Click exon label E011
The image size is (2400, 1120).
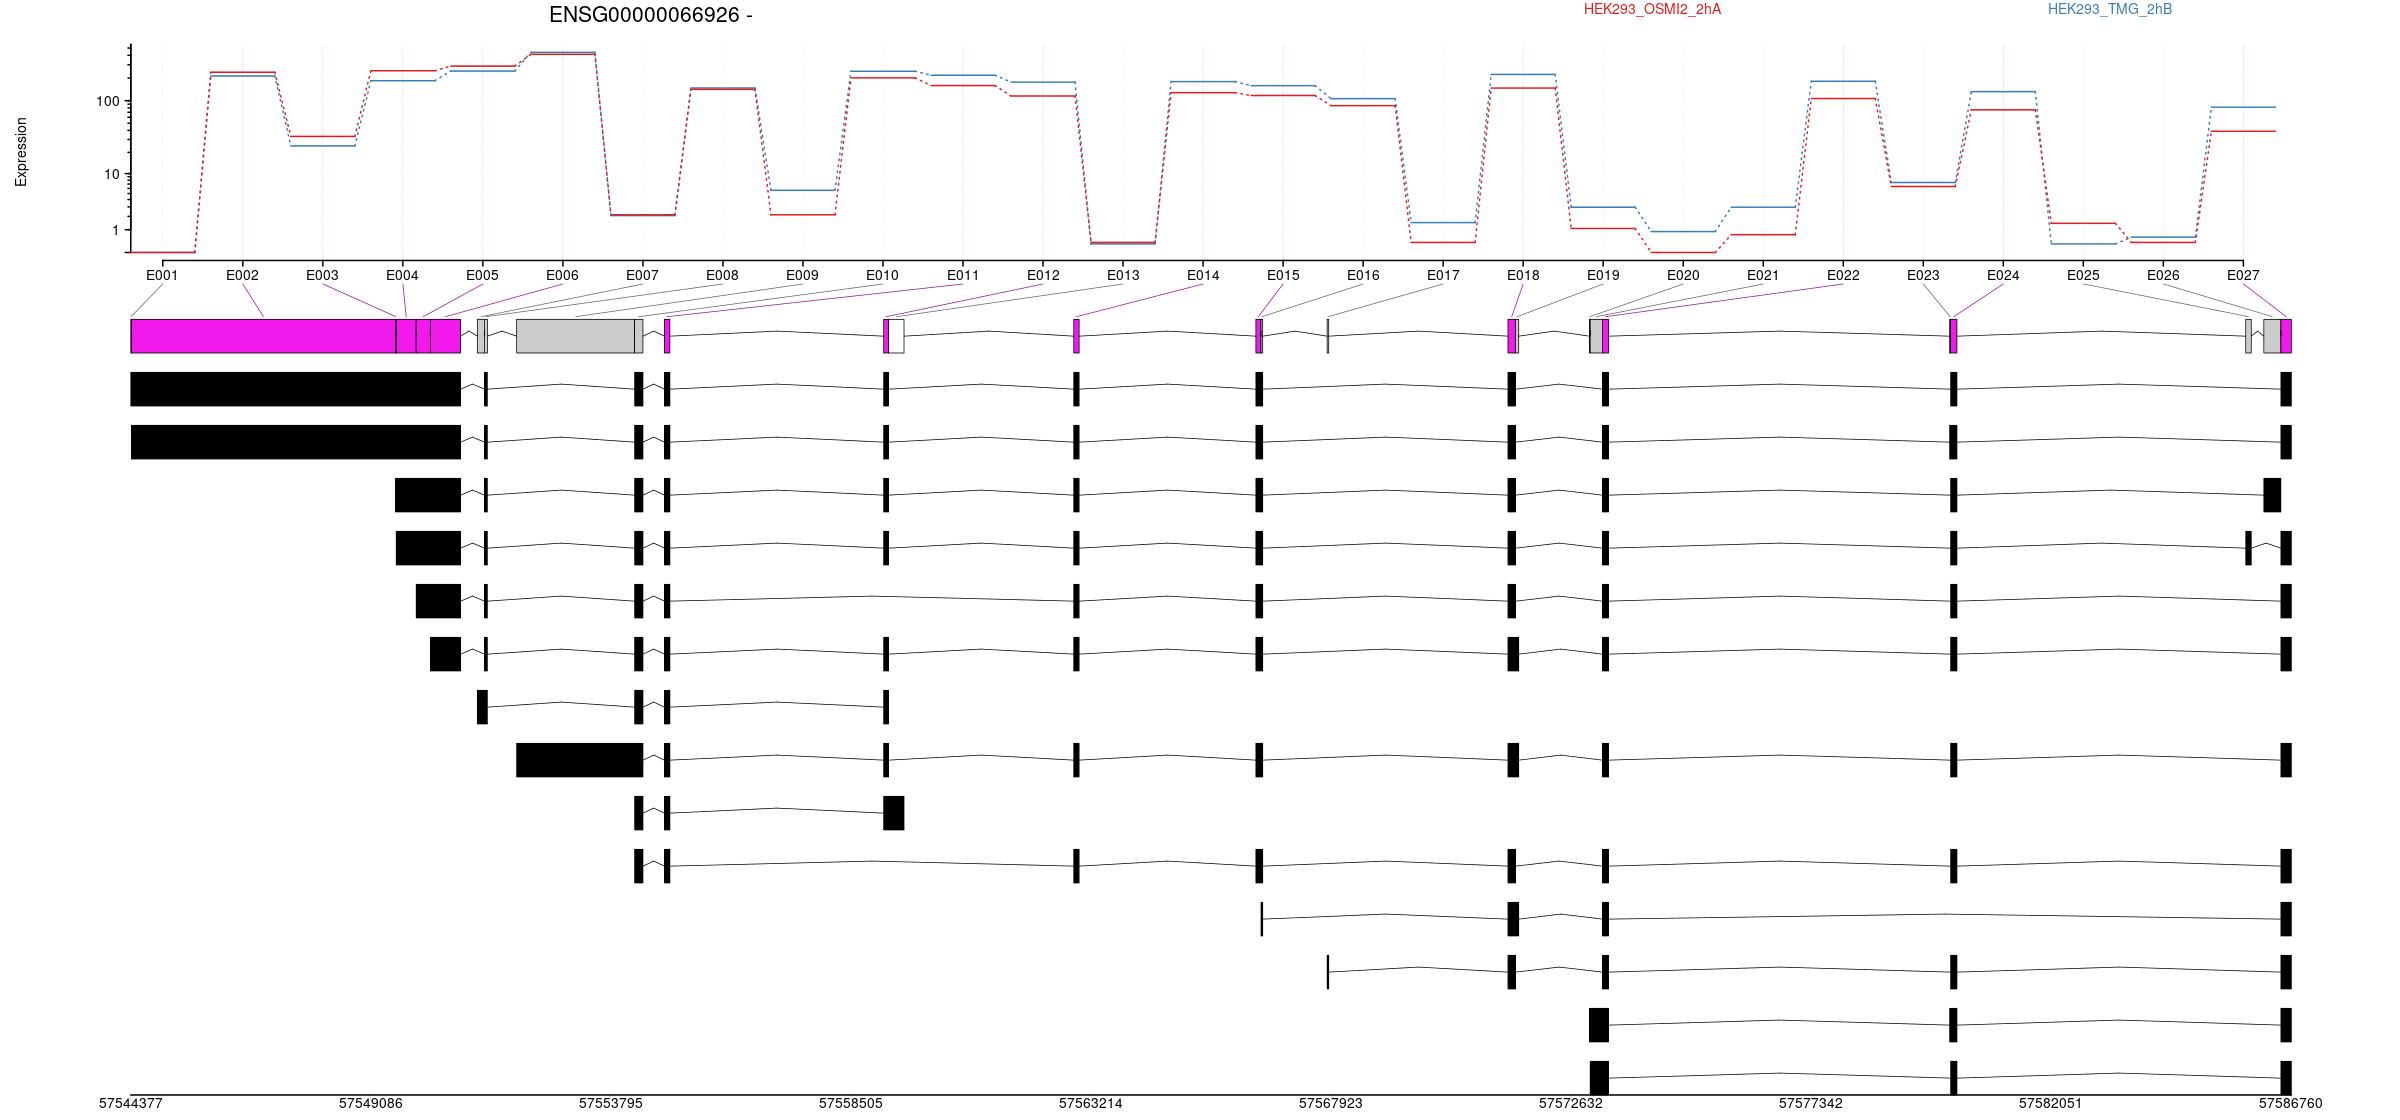[963, 275]
